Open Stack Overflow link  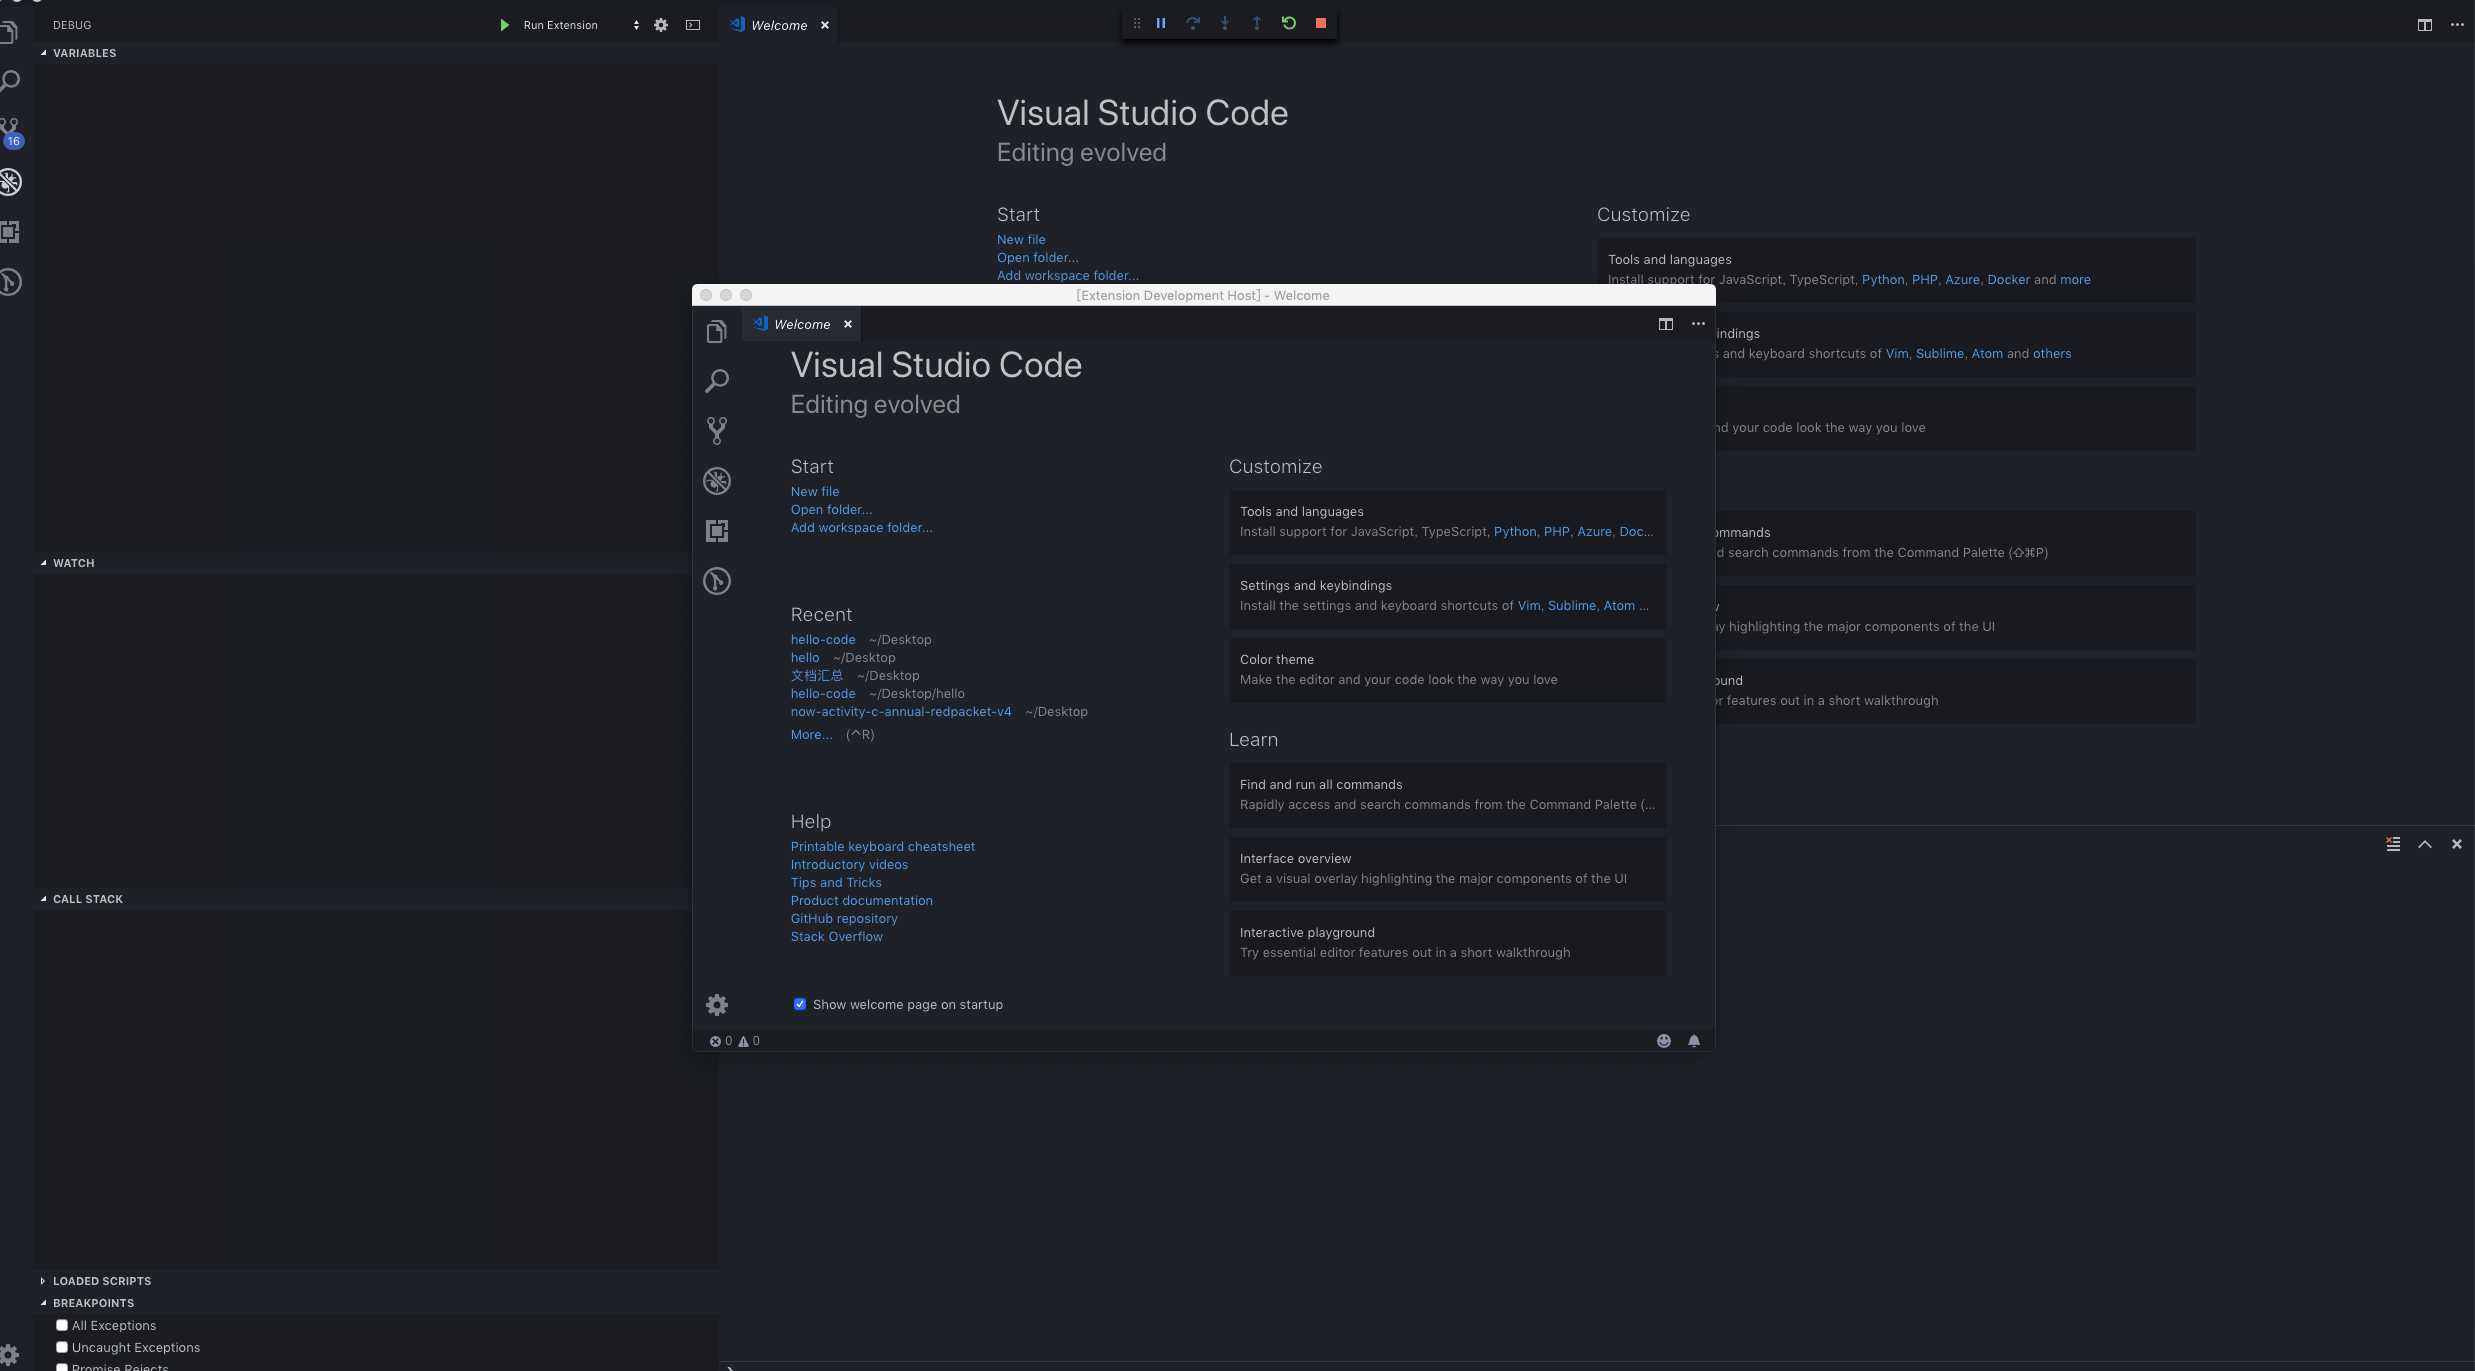(x=837, y=936)
